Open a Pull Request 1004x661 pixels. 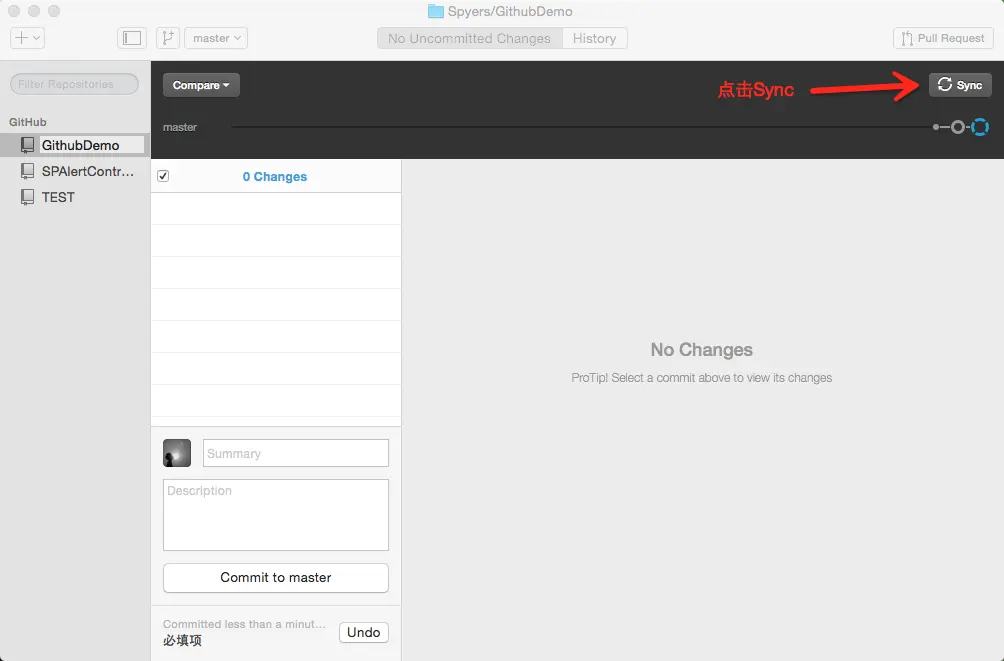click(x=943, y=38)
